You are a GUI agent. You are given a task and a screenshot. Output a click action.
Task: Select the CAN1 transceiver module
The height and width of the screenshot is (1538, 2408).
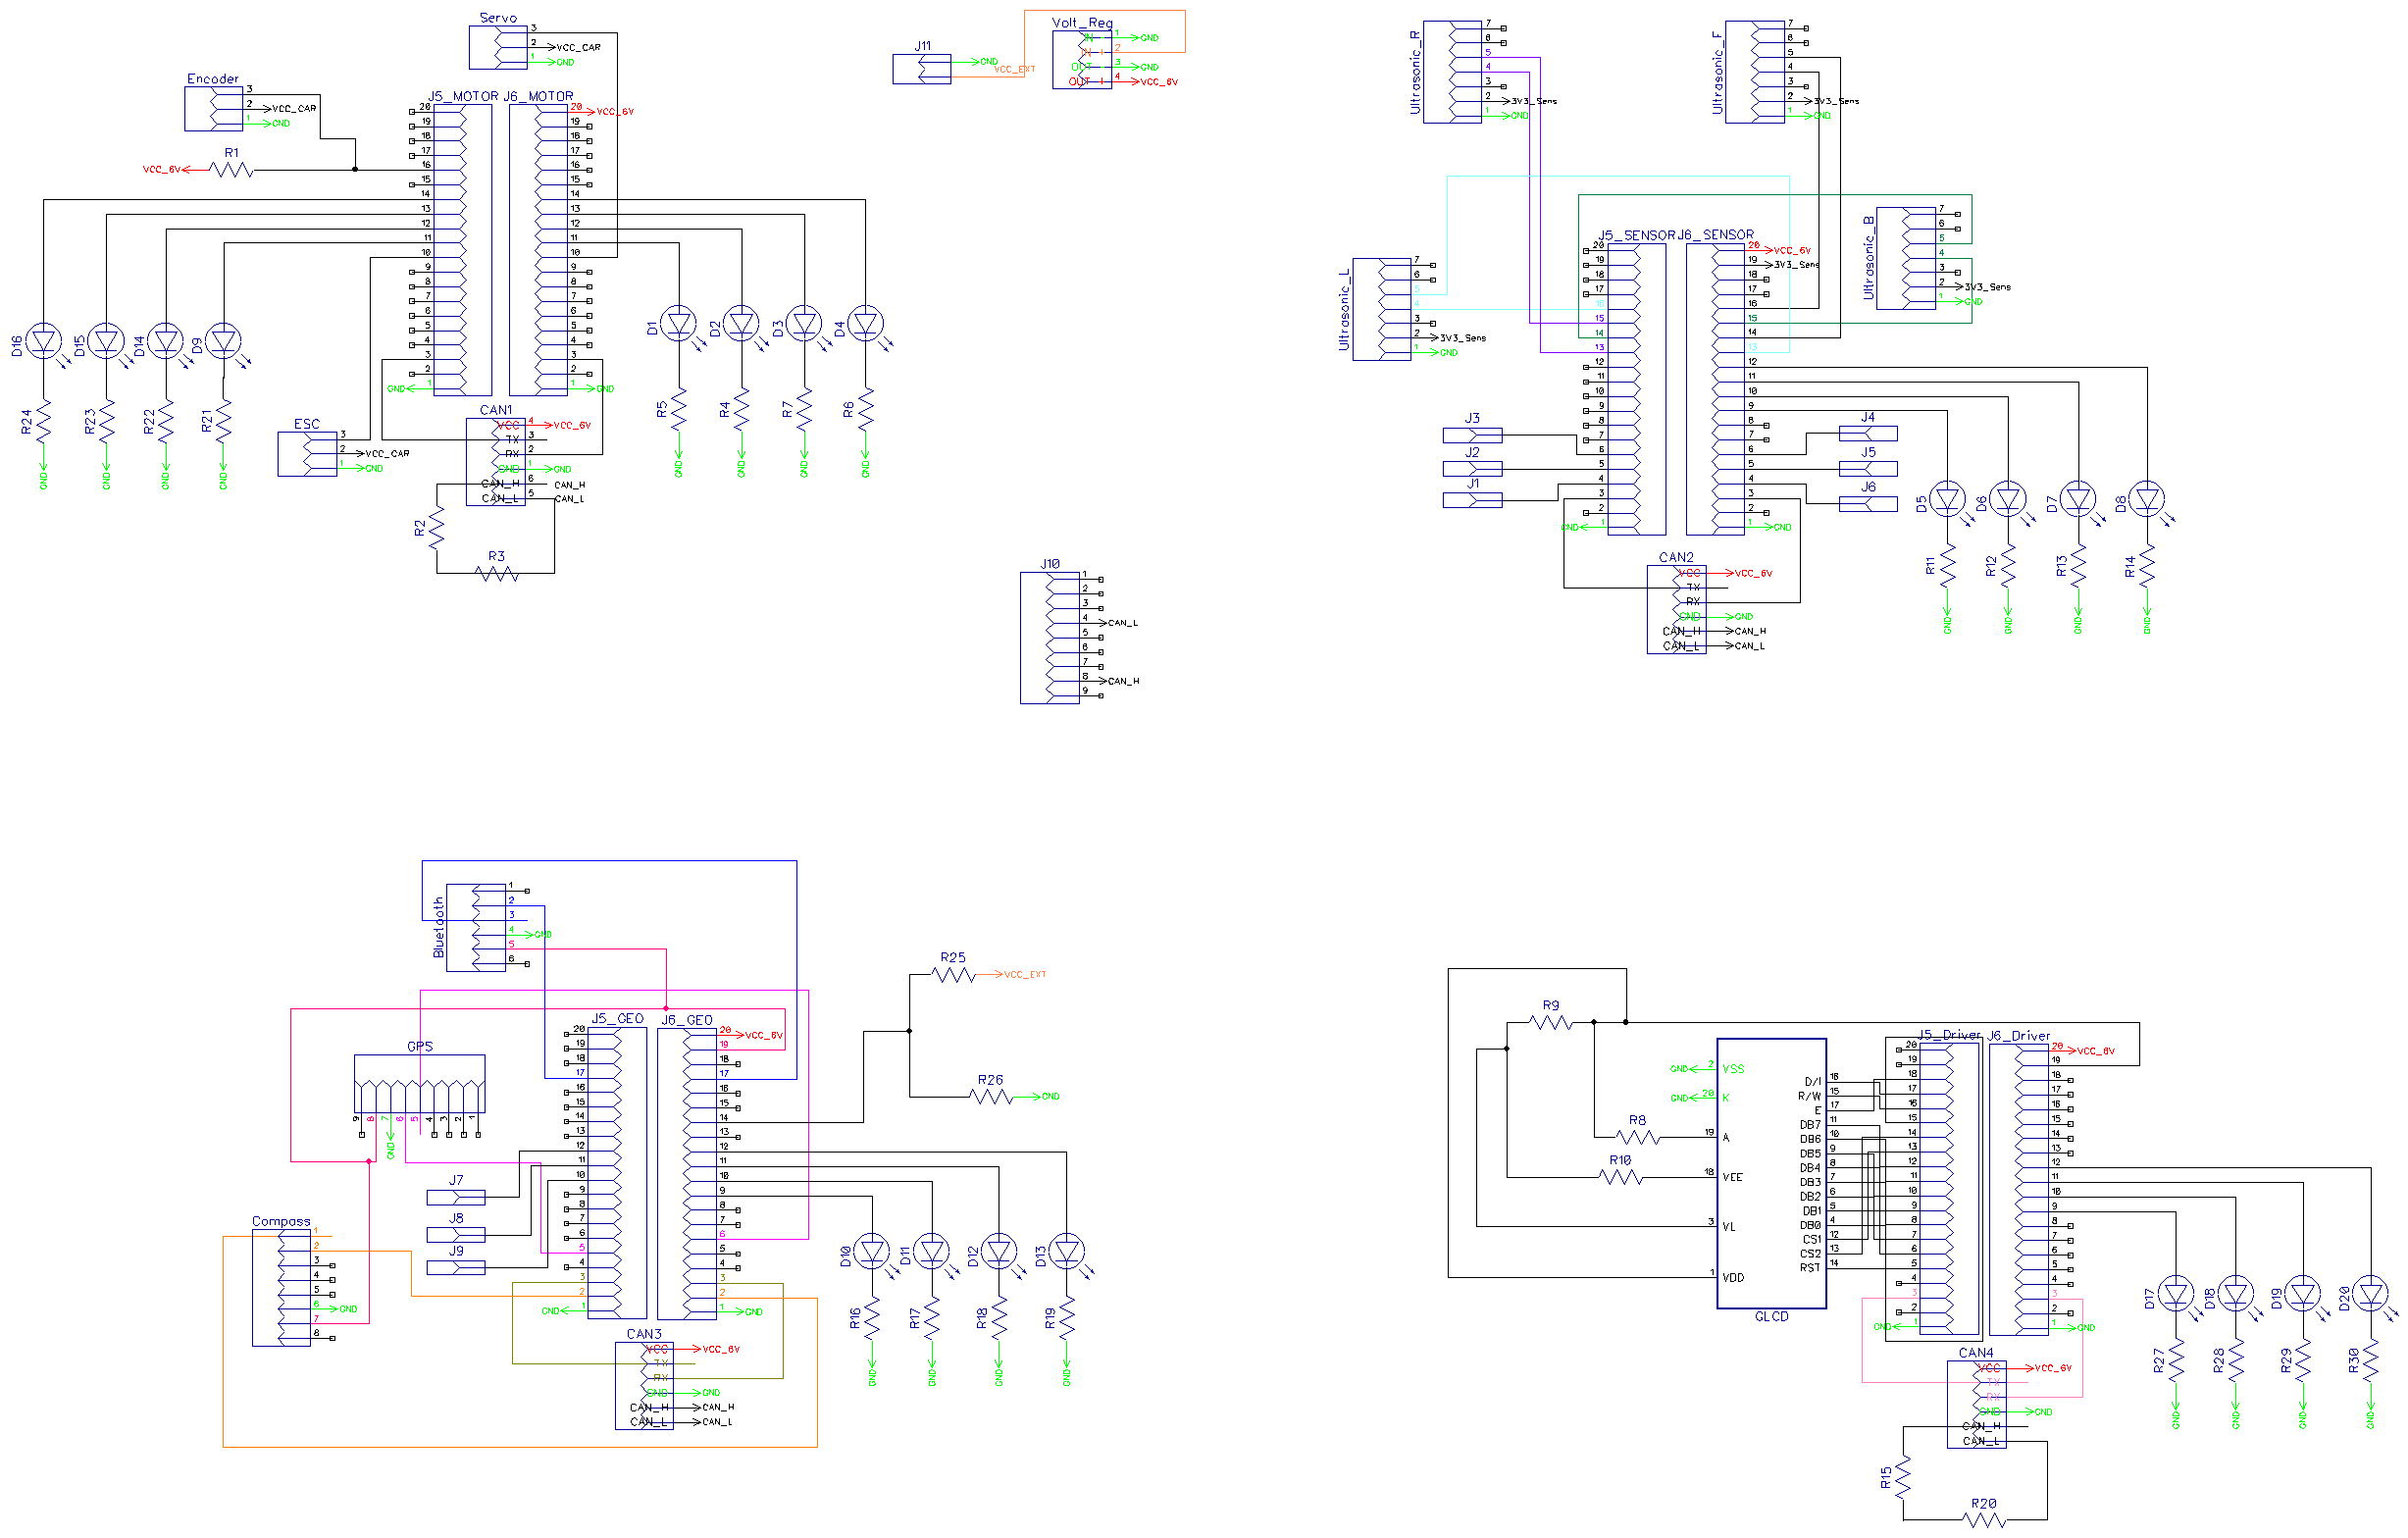[495, 462]
